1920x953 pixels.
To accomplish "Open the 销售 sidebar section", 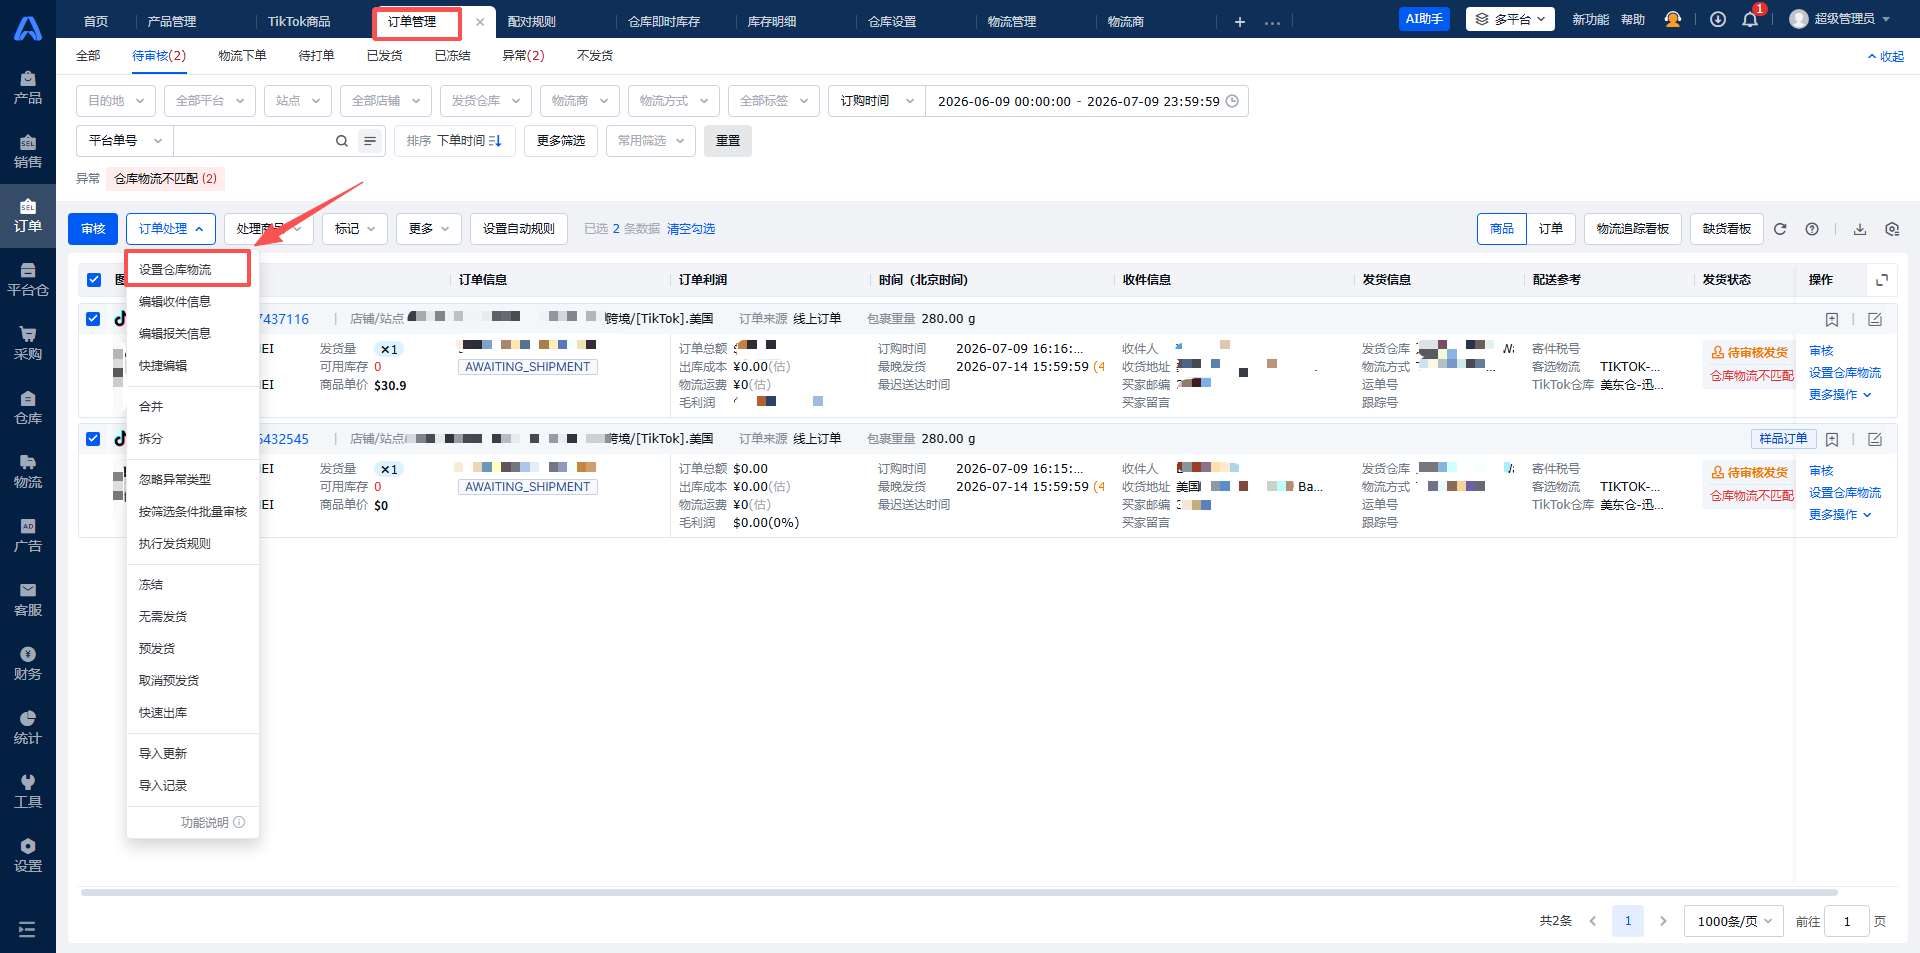I will click(28, 152).
